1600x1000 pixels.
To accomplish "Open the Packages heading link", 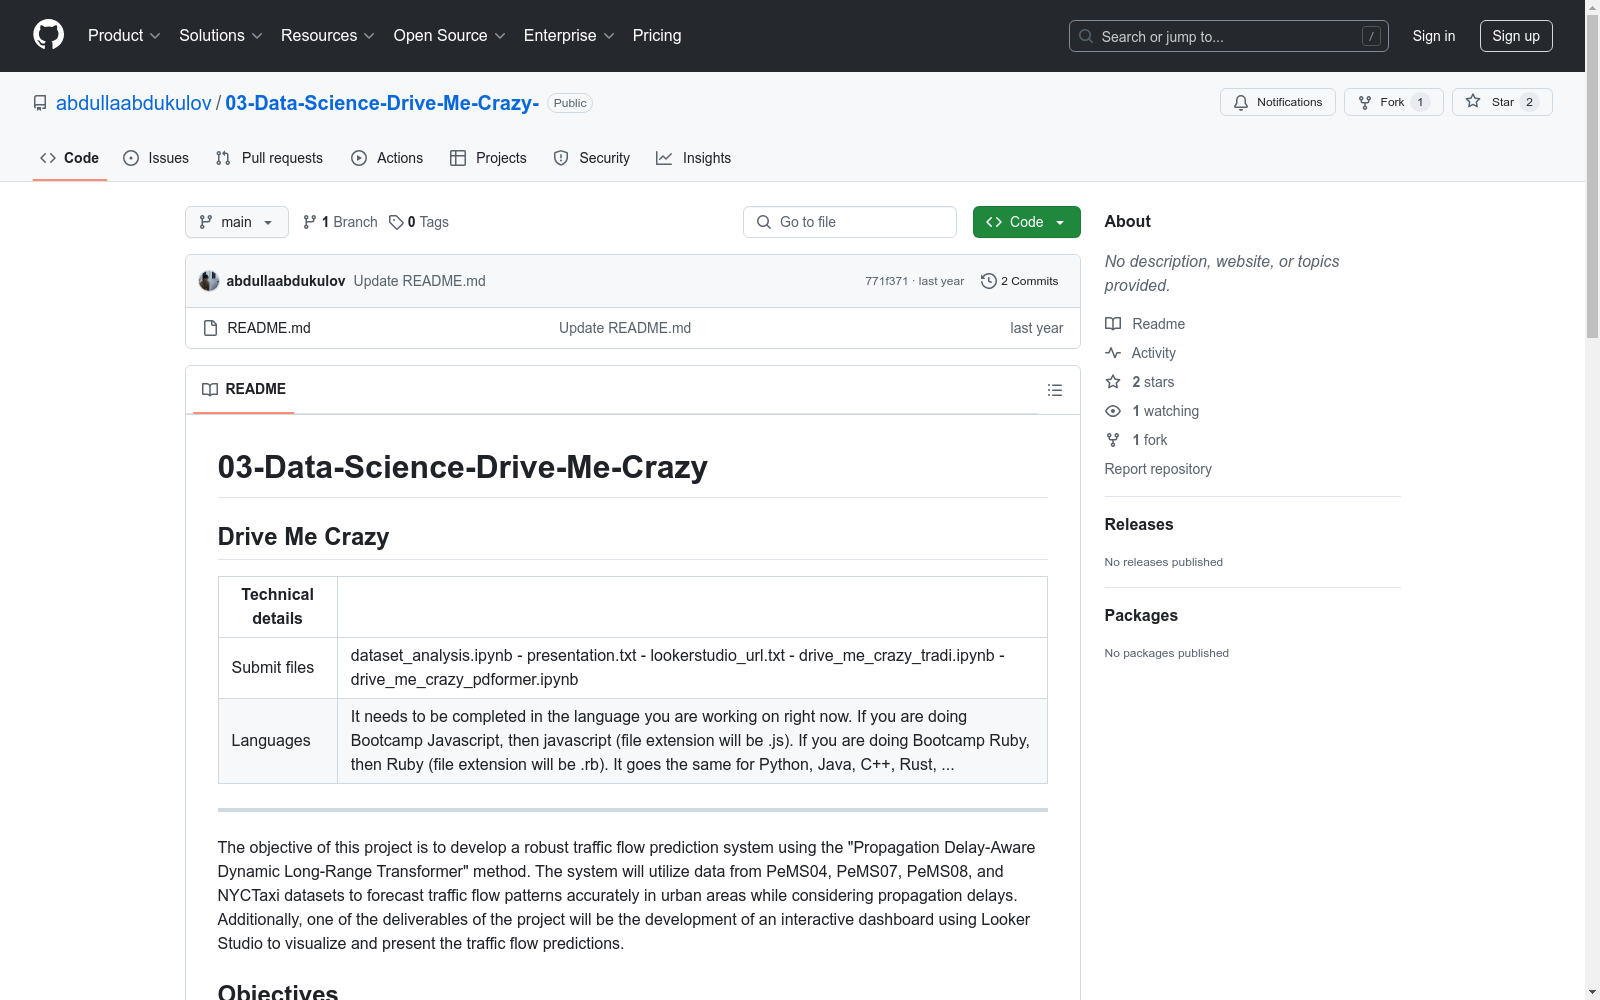I will click(1141, 615).
